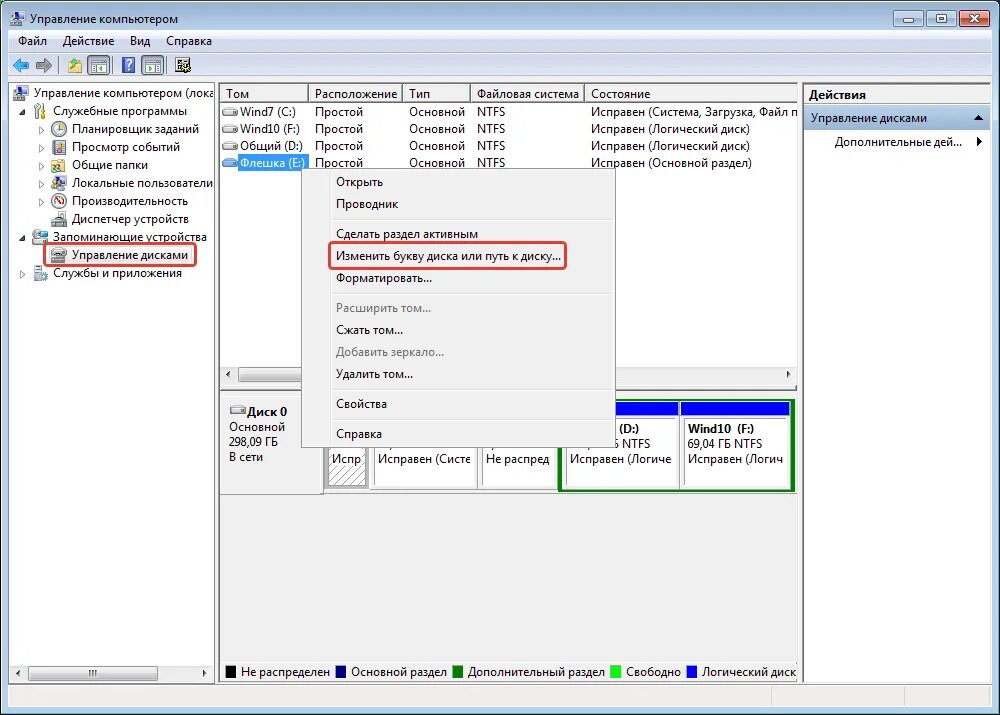Click the Forward arrow toolbar icon
This screenshot has width=1000, height=715.
[x=44, y=65]
